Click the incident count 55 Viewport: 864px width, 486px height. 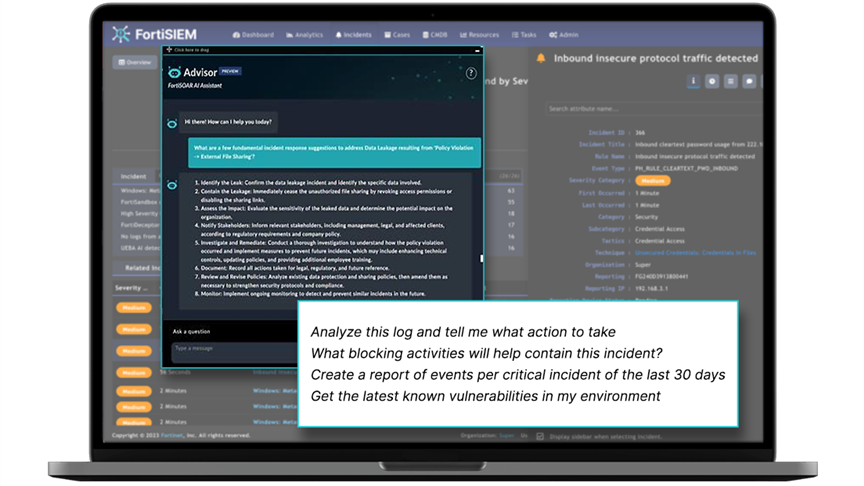coord(511,202)
